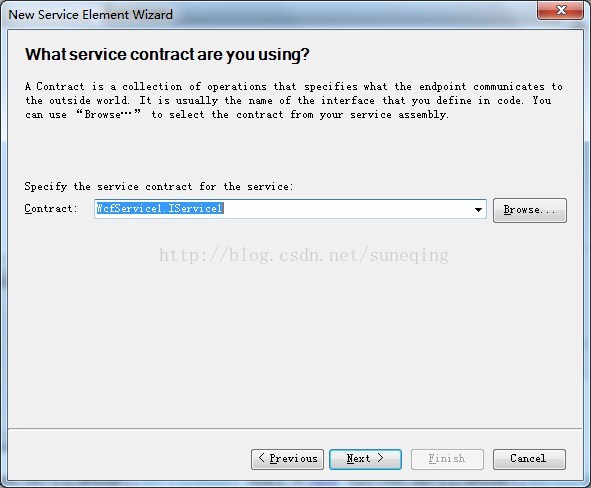Click the right chevron on Next button
Viewport: 591px width, 488px height.
point(380,458)
